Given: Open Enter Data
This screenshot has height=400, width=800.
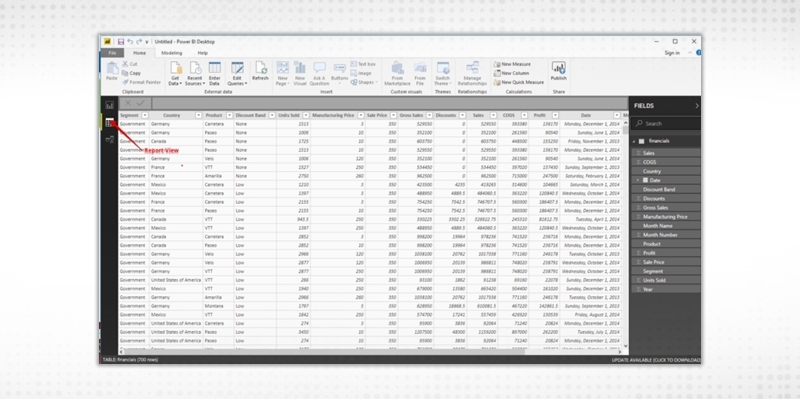Looking at the screenshot, I should [214, 73].
